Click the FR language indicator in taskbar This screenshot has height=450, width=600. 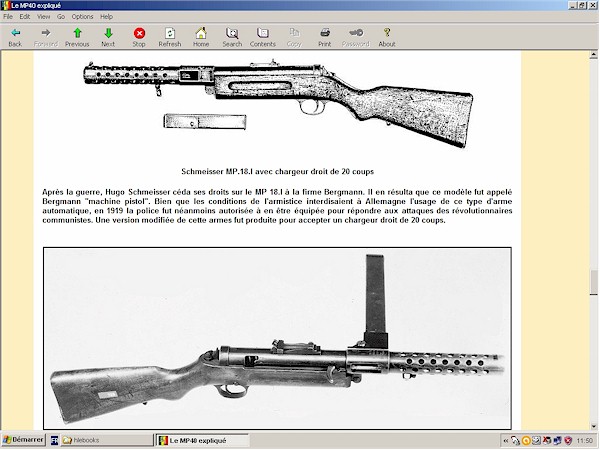[54, 440]
